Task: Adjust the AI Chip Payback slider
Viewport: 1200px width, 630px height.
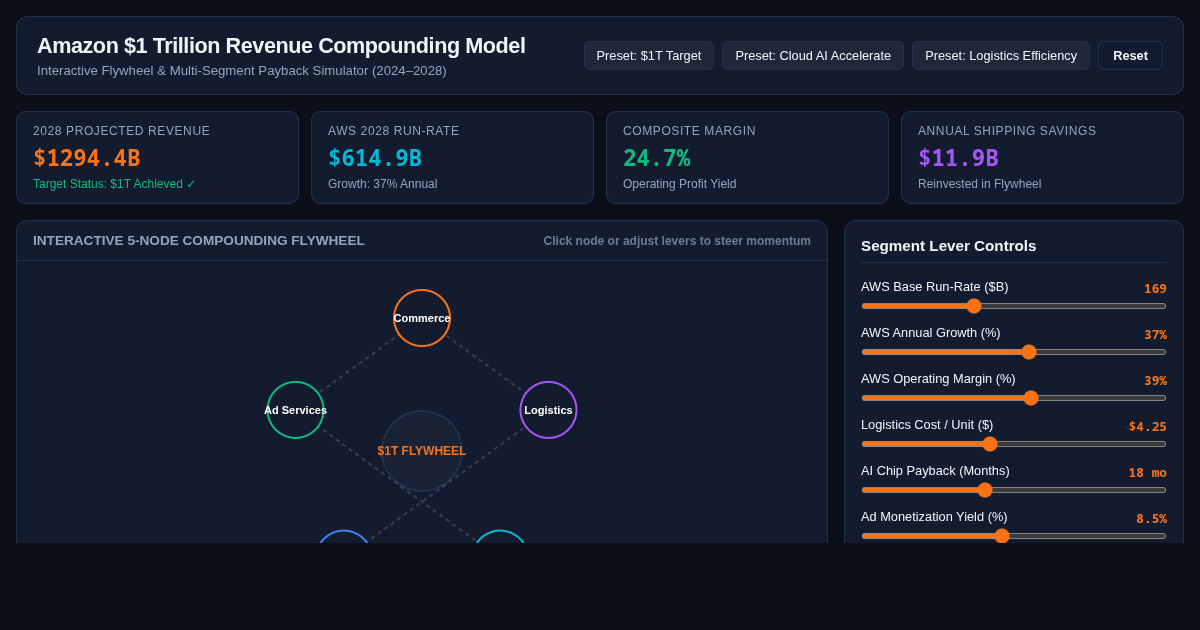Action: (1014, 490)
